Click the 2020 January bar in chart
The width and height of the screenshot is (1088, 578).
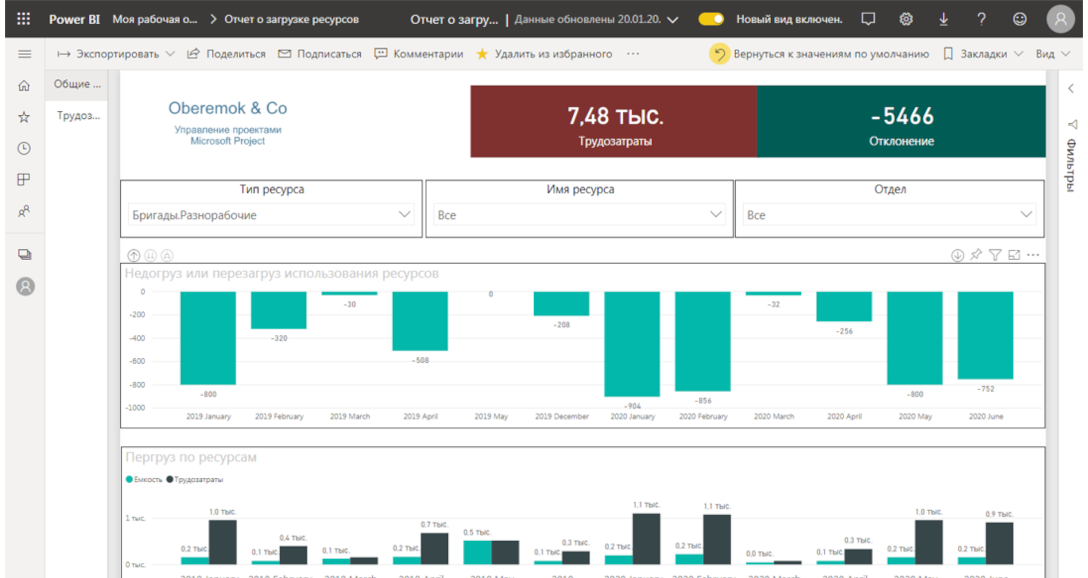[631, 344]
